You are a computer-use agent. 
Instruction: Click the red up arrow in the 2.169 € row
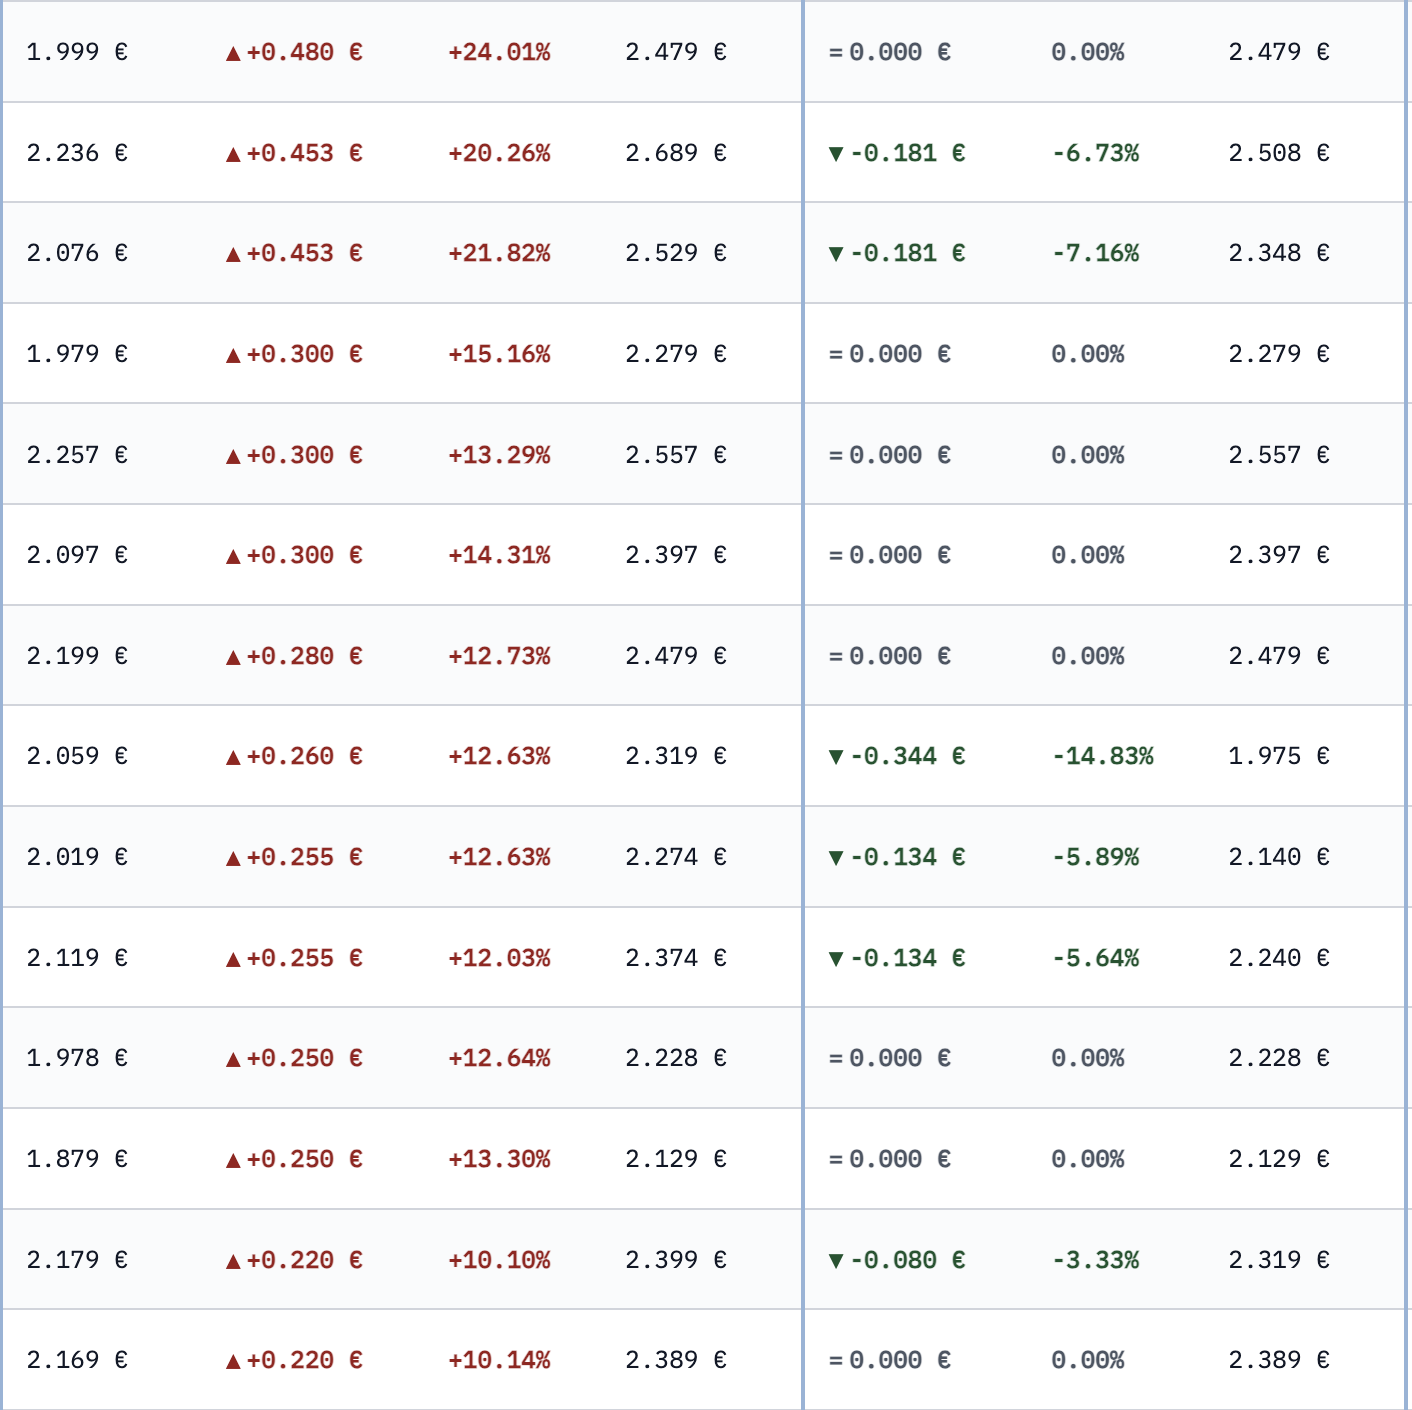[x=233, y=1362]
